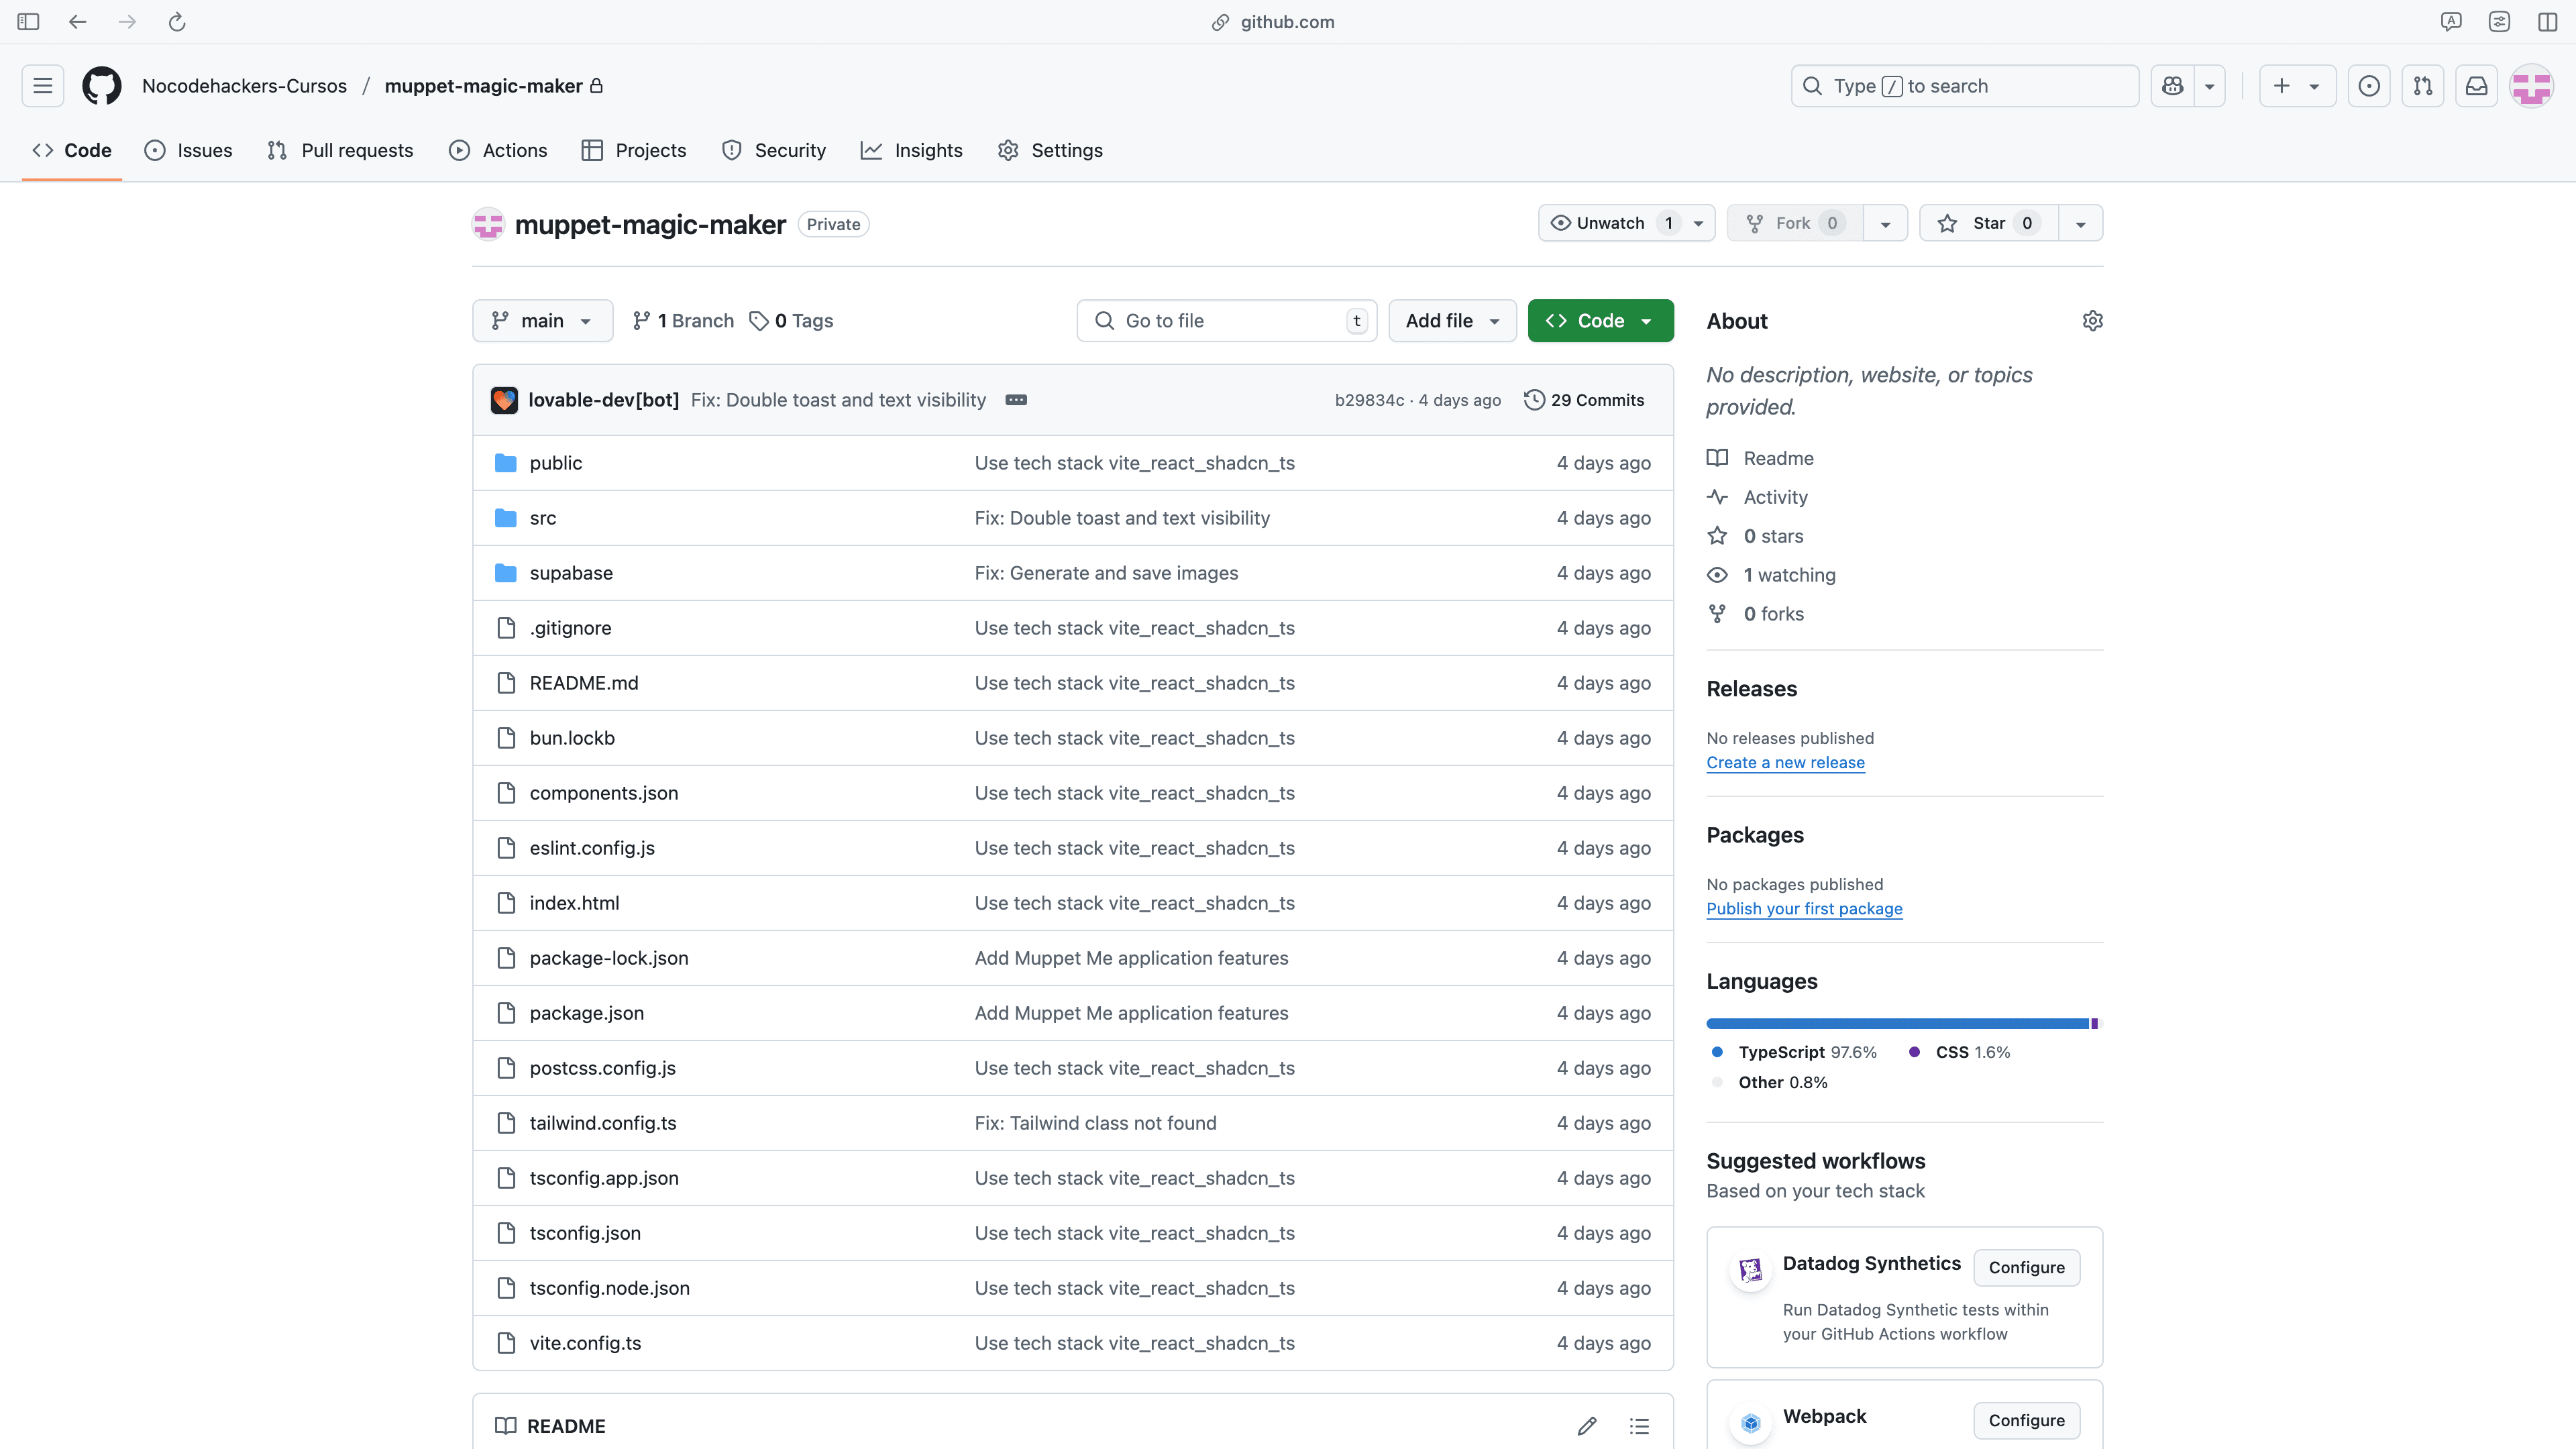Configure the Datadog Synthetics workflow

pos(2026,1268)
